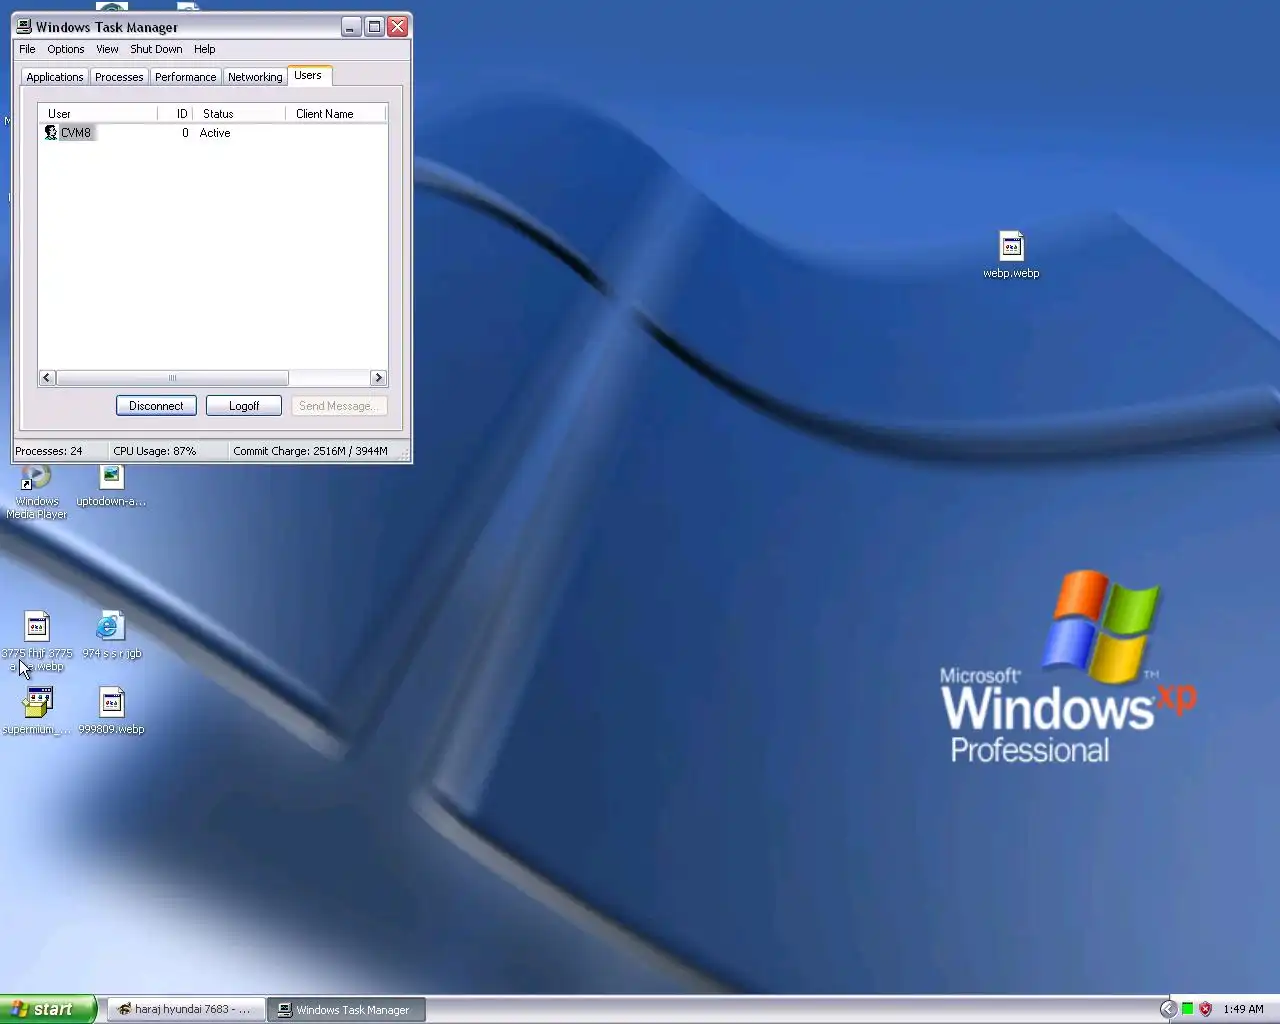Open the View menu
Viewport: 1280px width, 1024px height.
(107, 49)
